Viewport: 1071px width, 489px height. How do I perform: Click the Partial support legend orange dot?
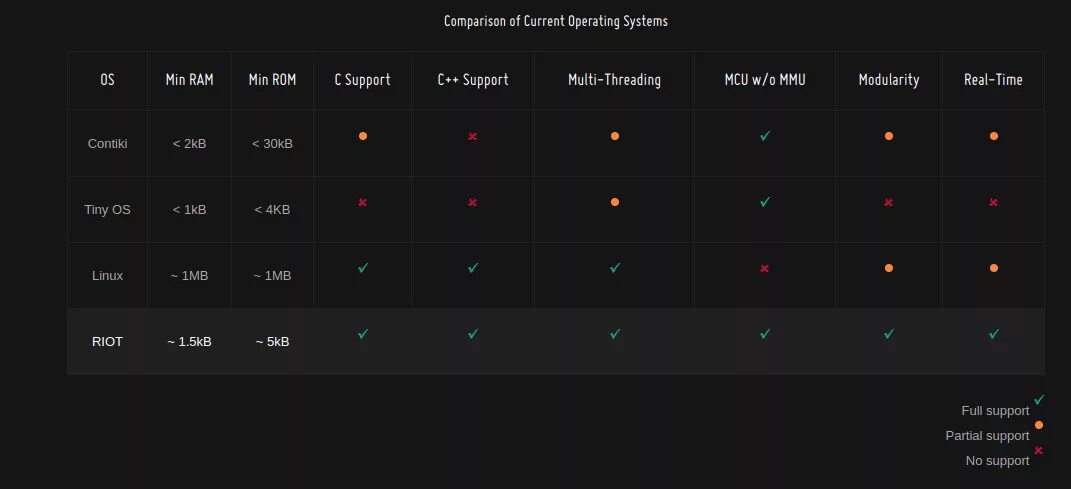[x=1039, y=425]
